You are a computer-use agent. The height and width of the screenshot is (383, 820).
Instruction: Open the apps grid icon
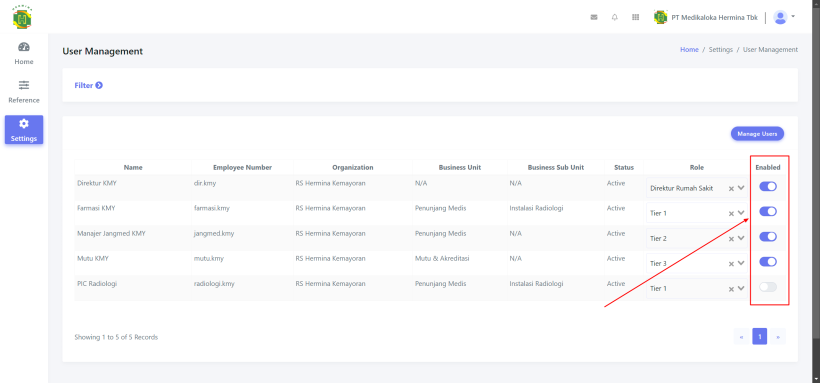point(635,17)
